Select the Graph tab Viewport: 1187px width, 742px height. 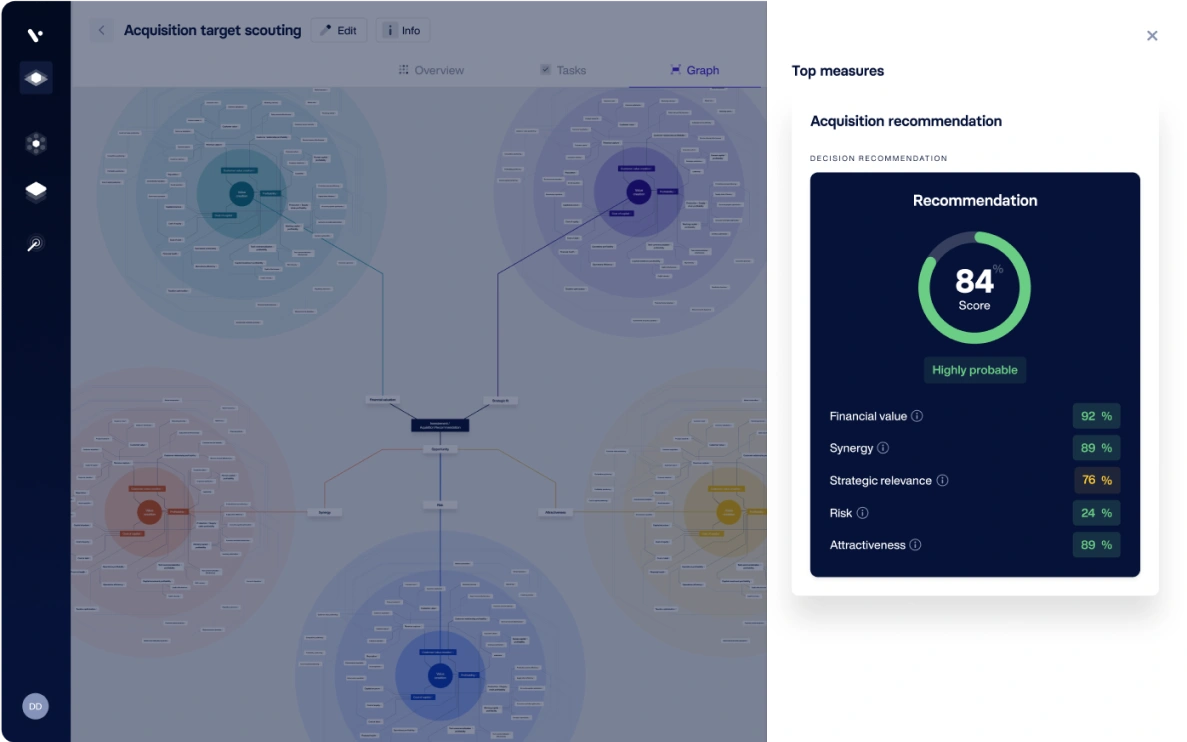coord(694,70)
